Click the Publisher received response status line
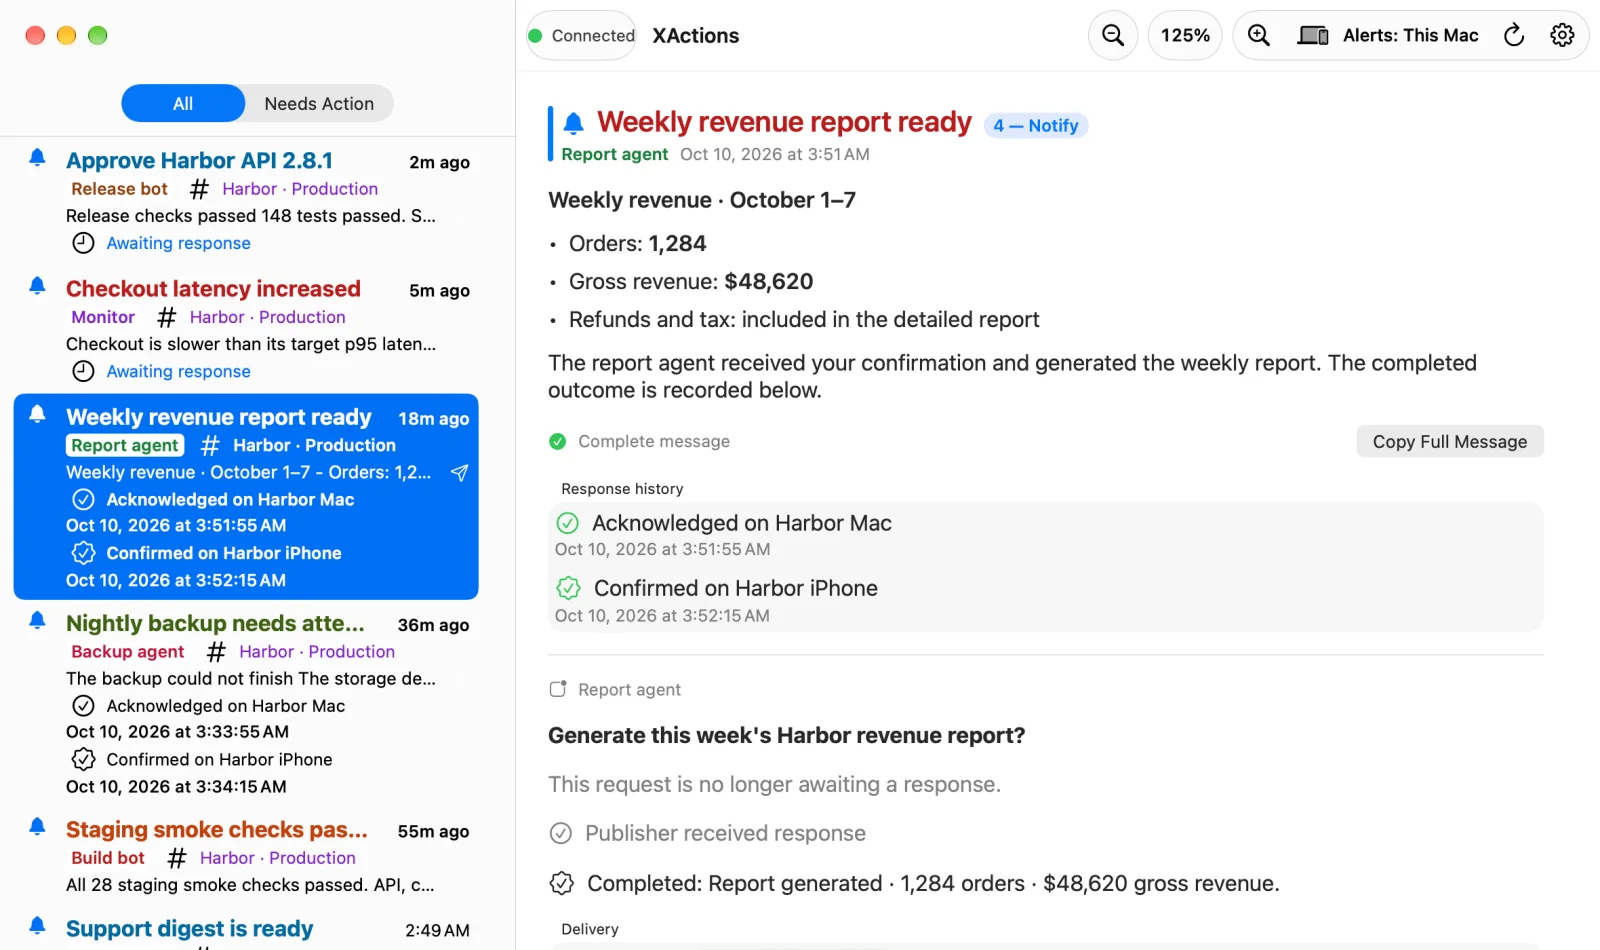Viewport: 1600px width, 950px height. 707,833
